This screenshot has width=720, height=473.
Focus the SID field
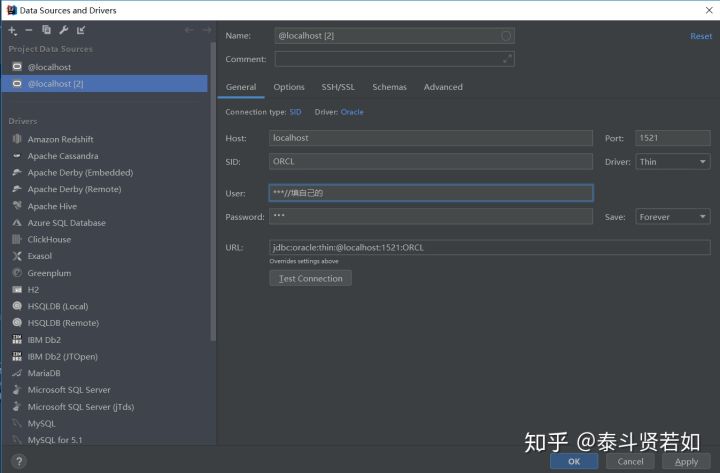(x=431, y=162)
